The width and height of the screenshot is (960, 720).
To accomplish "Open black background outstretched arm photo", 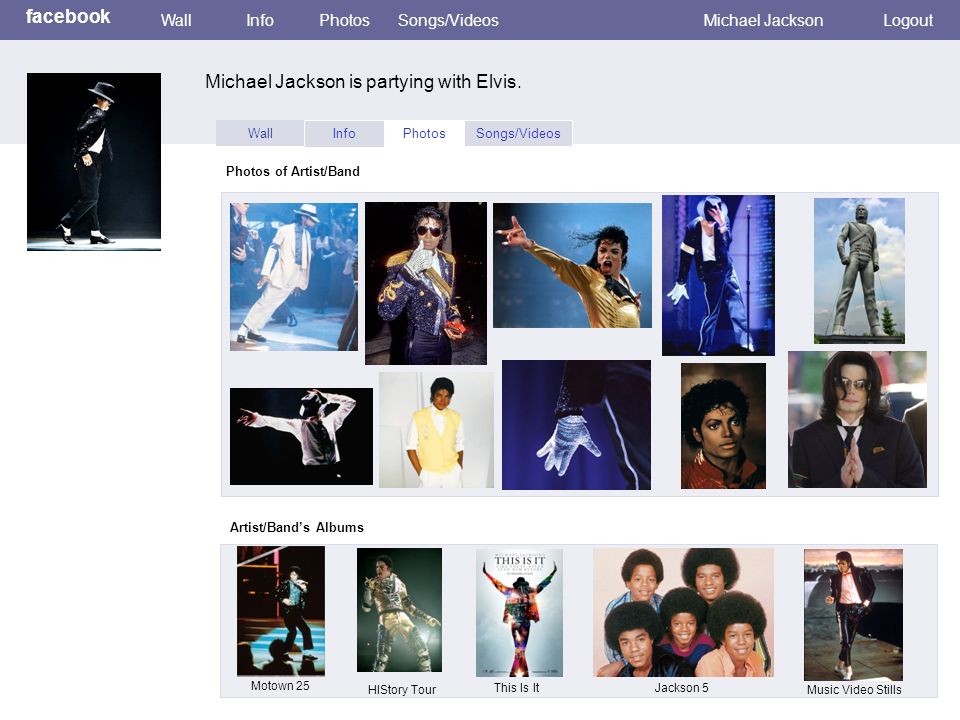I will 301,436.
